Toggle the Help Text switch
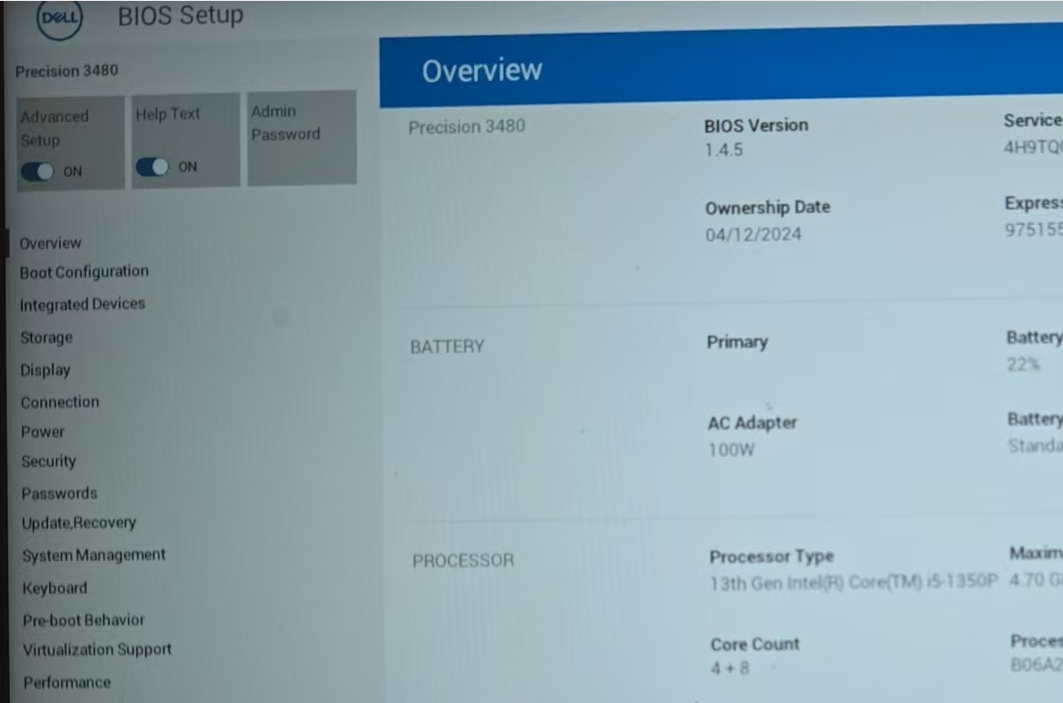The image size is (1063, 703). [x=152, y=167]
